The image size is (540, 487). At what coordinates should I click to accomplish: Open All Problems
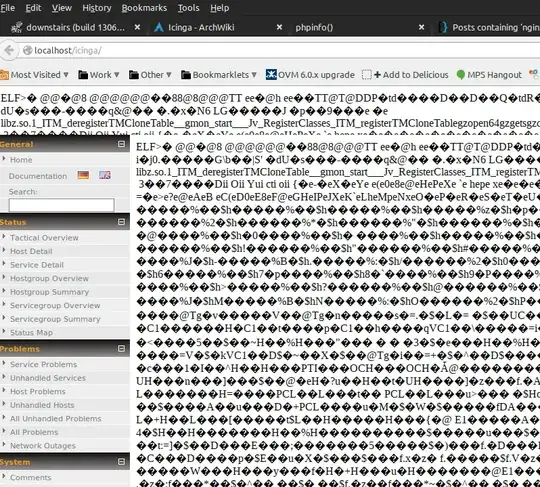[x=34, y=432]
